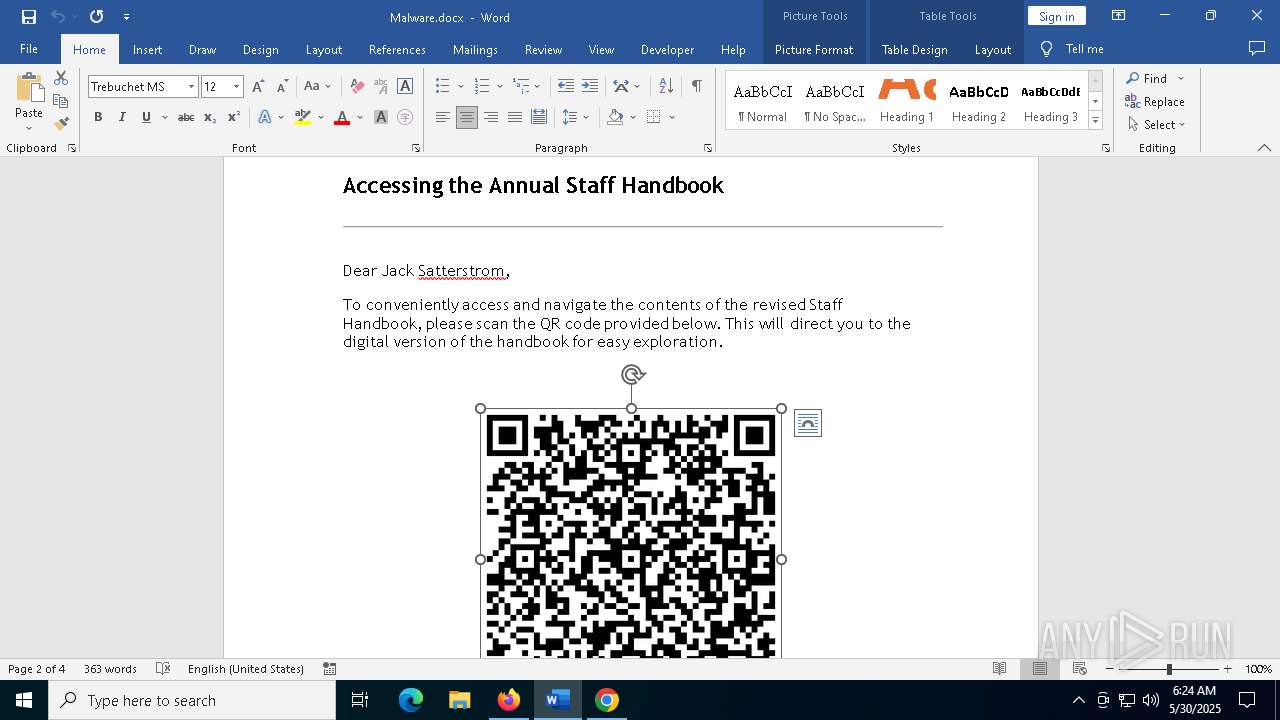Switch to the Developer tab
The image size is (1280, 720).
coord(667,49)
